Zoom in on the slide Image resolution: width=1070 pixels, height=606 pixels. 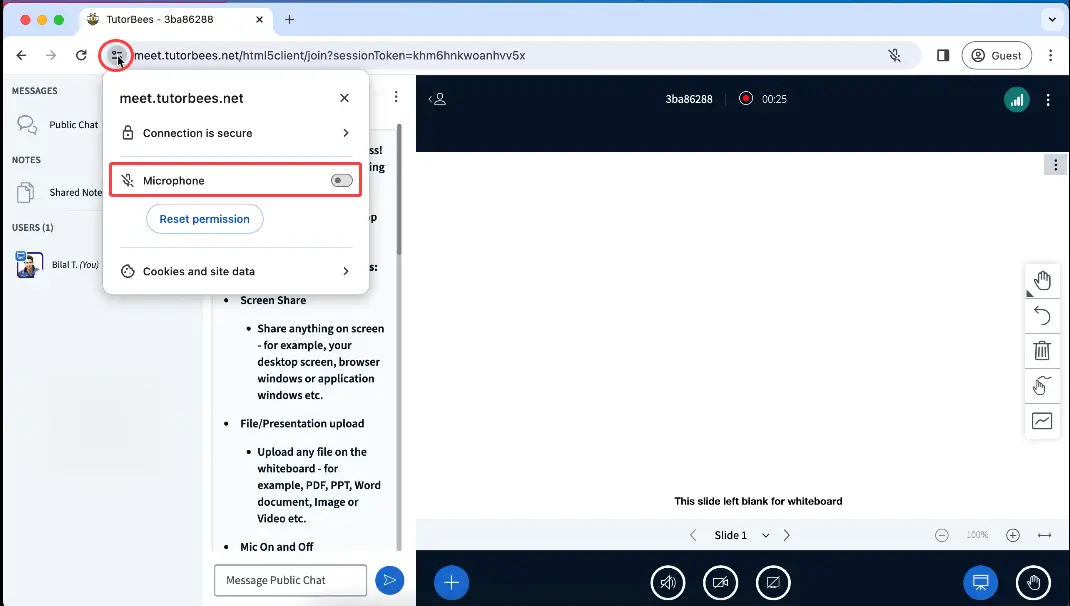tap(1013, 535)
